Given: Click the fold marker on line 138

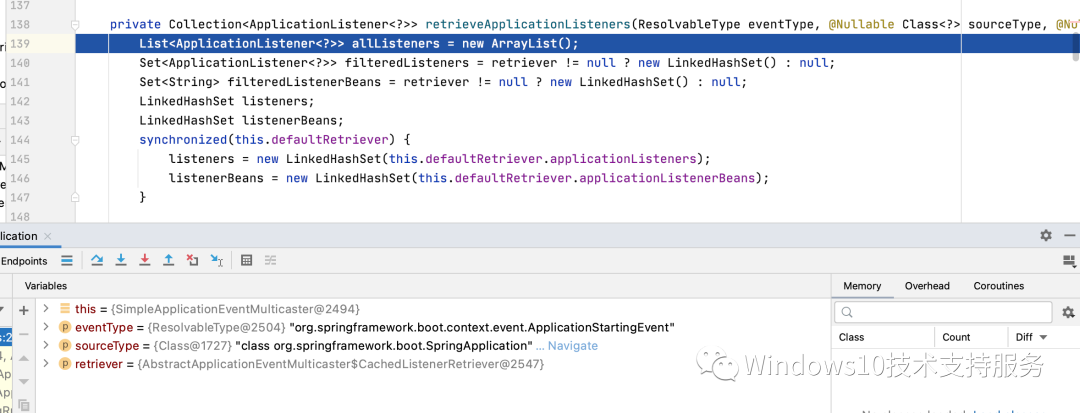Looking at the screenshot, I should coord(74,25).
